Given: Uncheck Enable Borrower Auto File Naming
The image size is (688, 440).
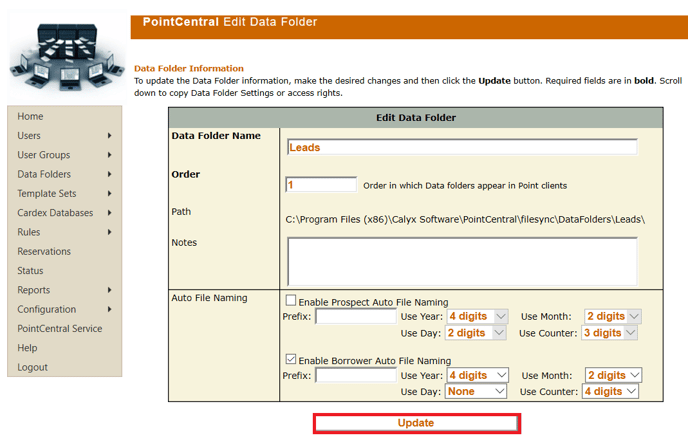Looking at the screenshot, I should [290, 359].
